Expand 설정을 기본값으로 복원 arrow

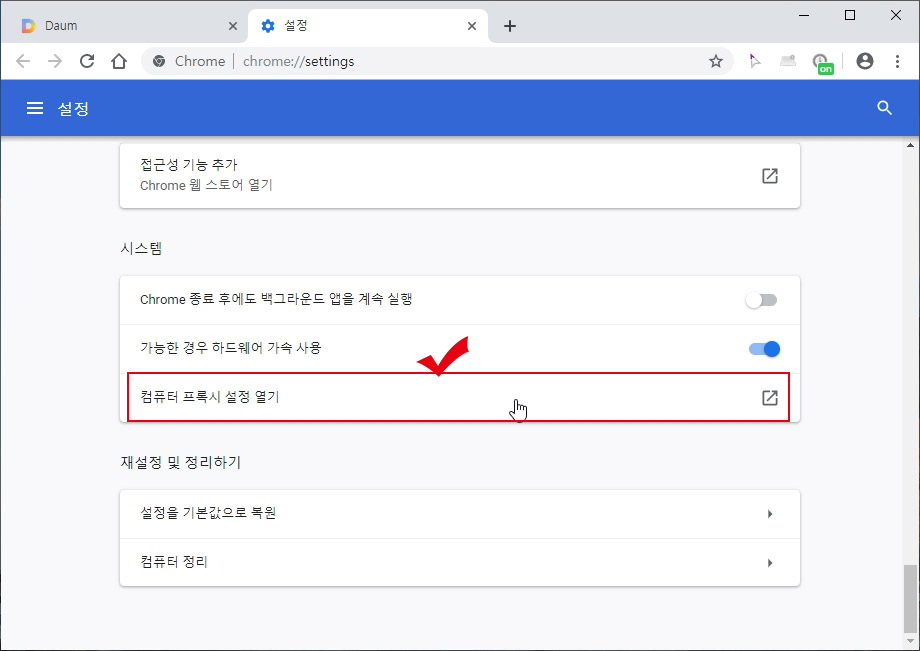click(770, 514)
